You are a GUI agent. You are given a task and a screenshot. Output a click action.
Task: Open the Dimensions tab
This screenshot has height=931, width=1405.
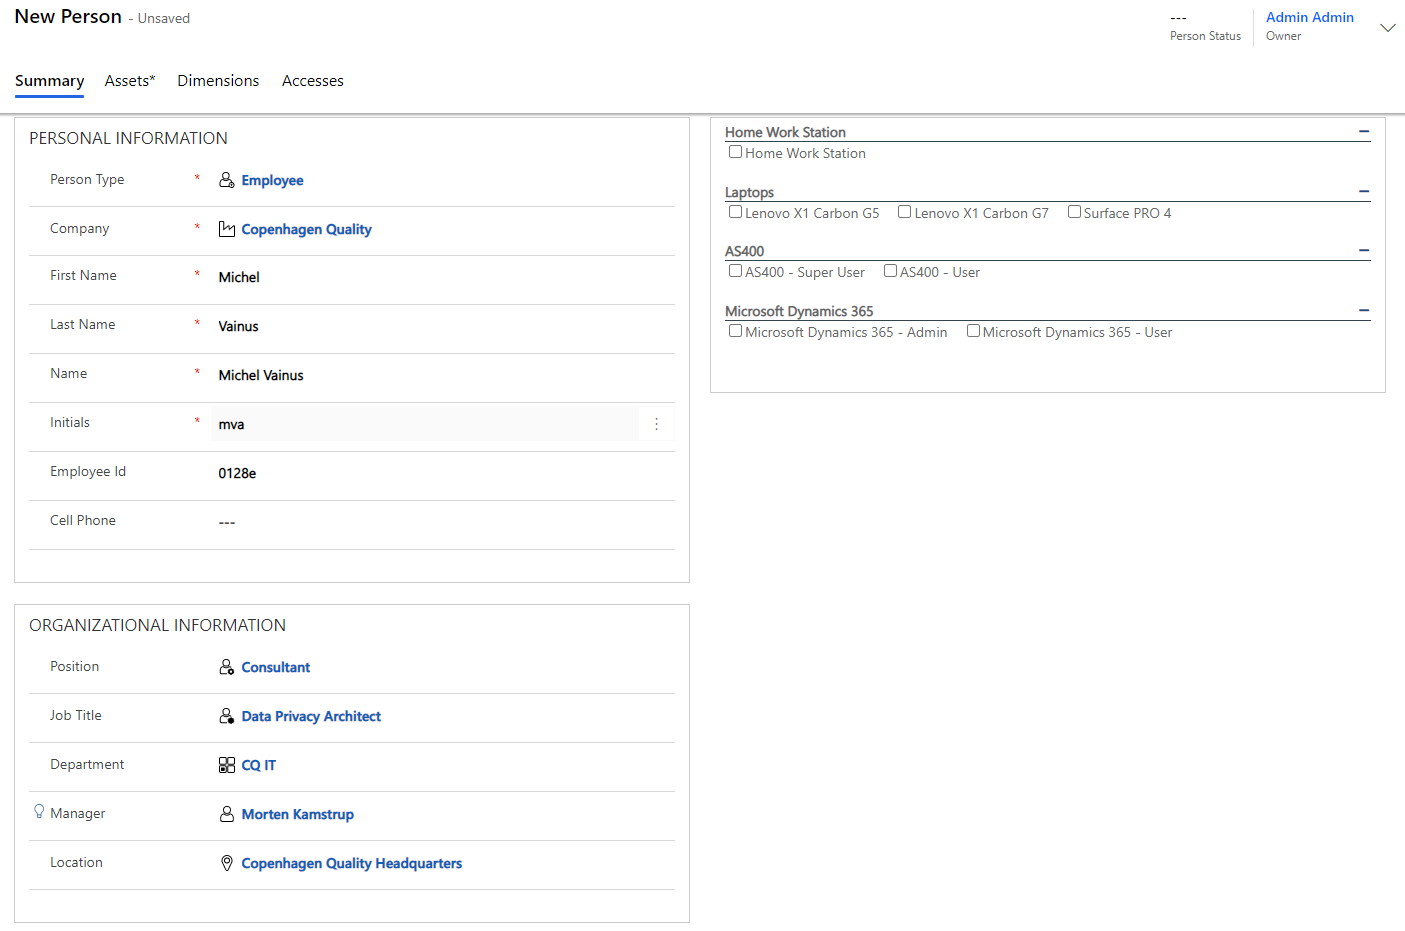pos(218,81)
